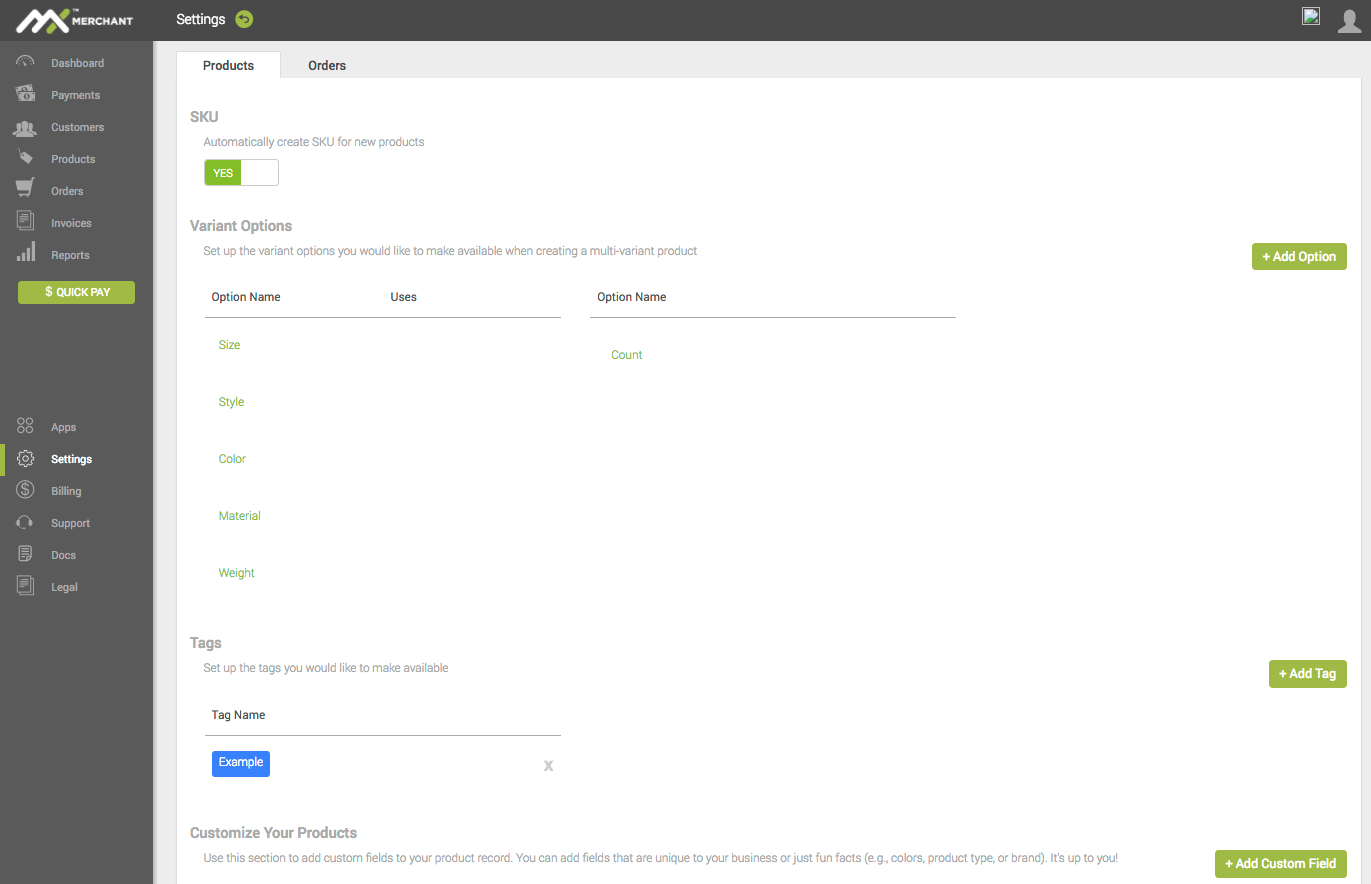Click the green refresh icon beside Settings

pos(244,19)
